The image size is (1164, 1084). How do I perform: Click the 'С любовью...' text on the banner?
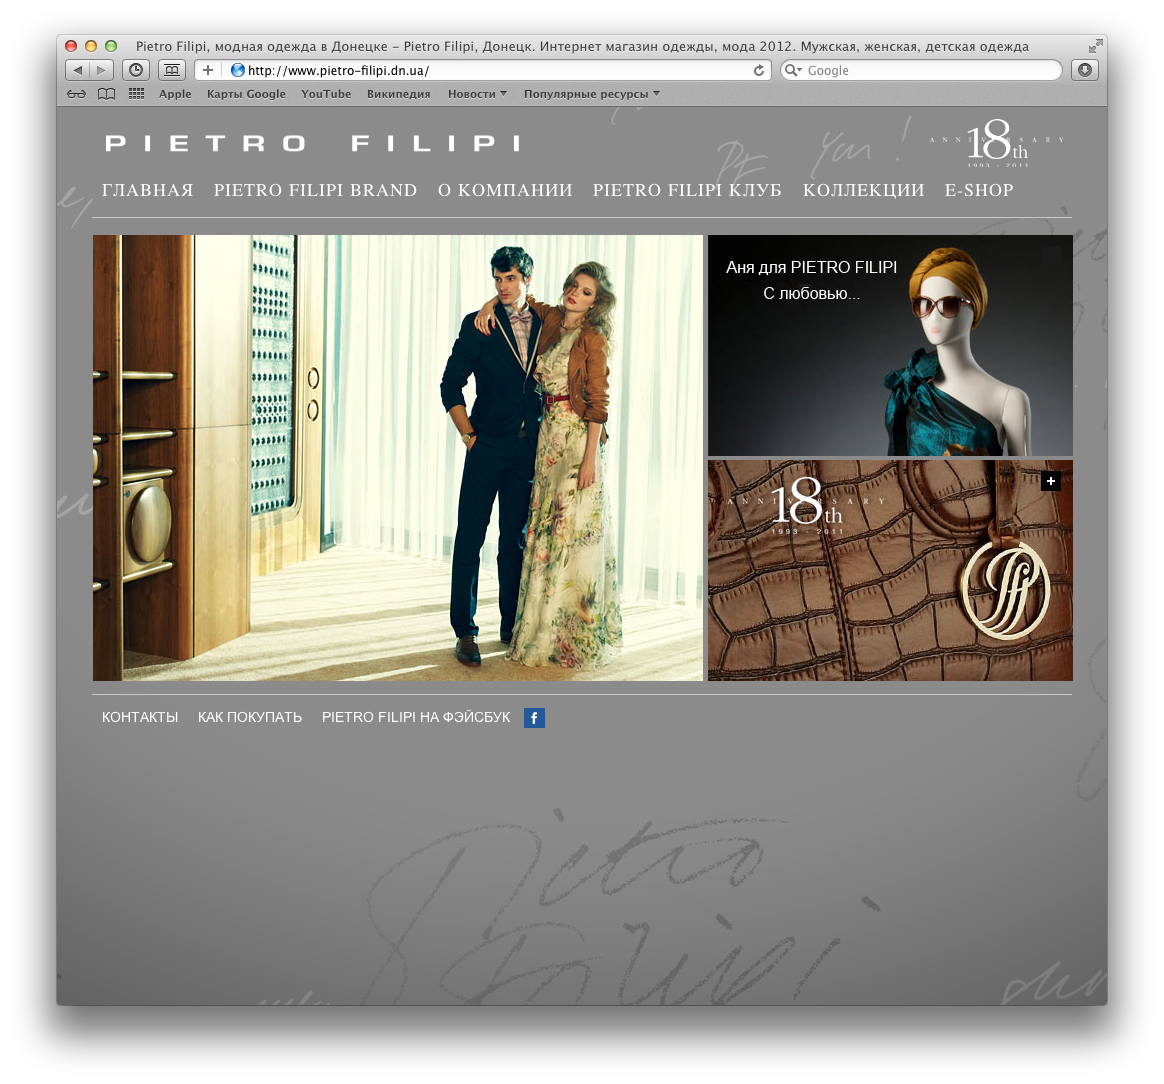[x=811, y=294]
